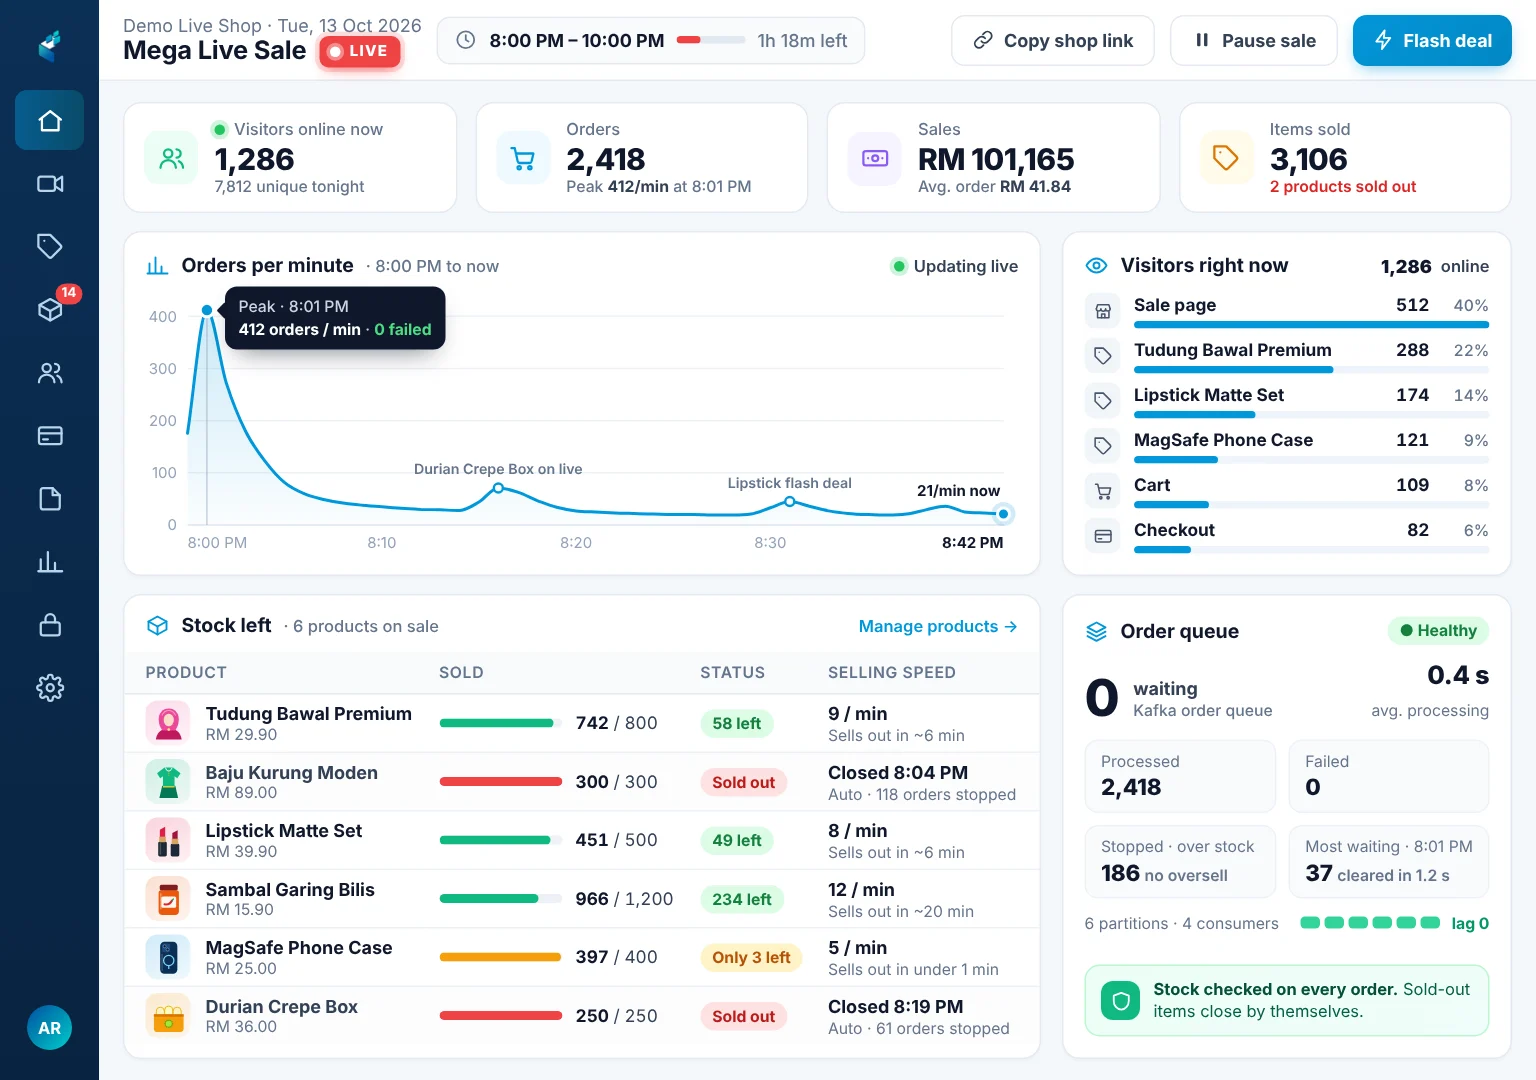
Task: Click the Tudung Bawal Premium product thumbnail
Action: point(168,723)
